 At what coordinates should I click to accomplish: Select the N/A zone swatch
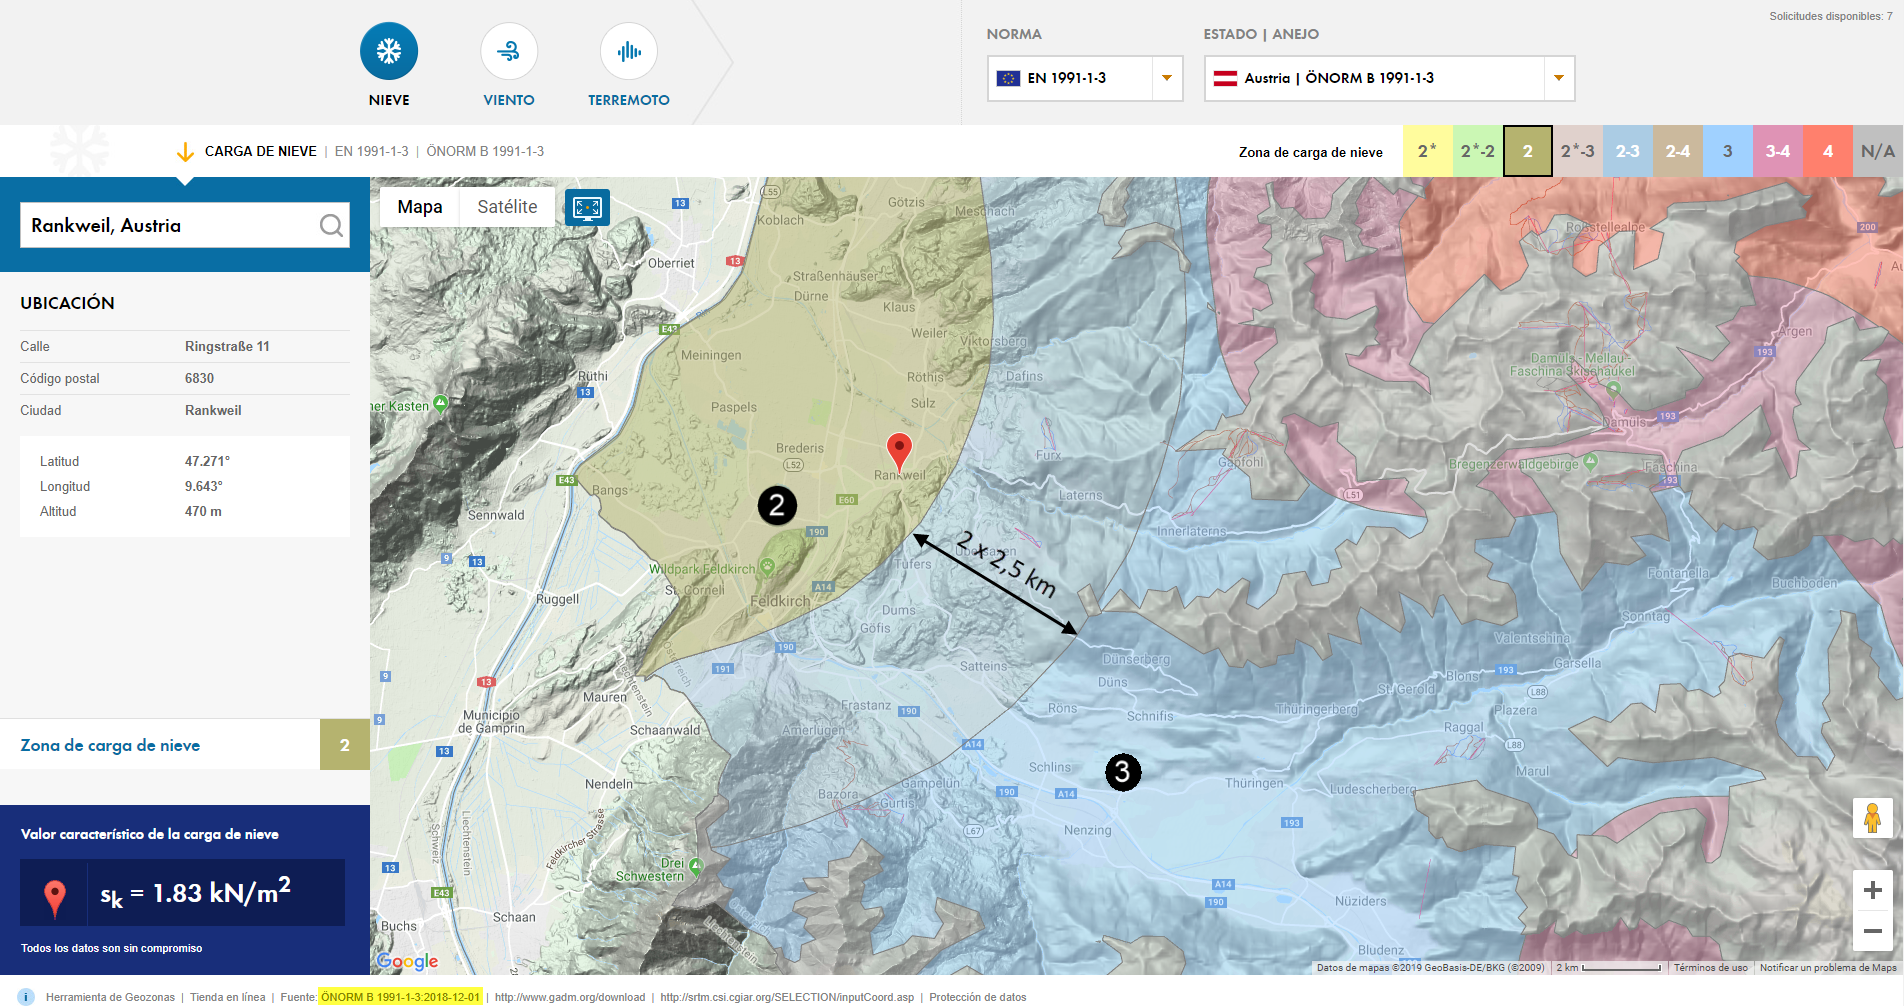(x=1878, y=151)
